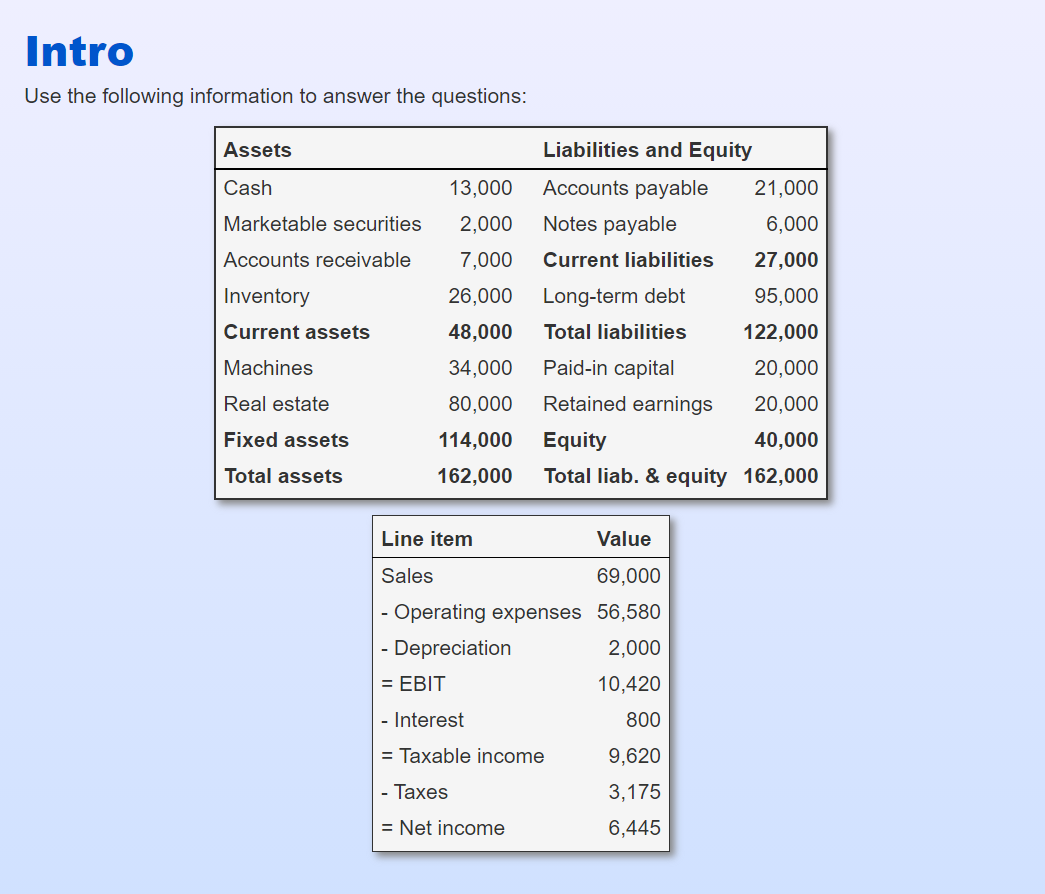Click the Long-term debt row
This screenshot has width=1045, height=894.
click(x=613, y=296)
